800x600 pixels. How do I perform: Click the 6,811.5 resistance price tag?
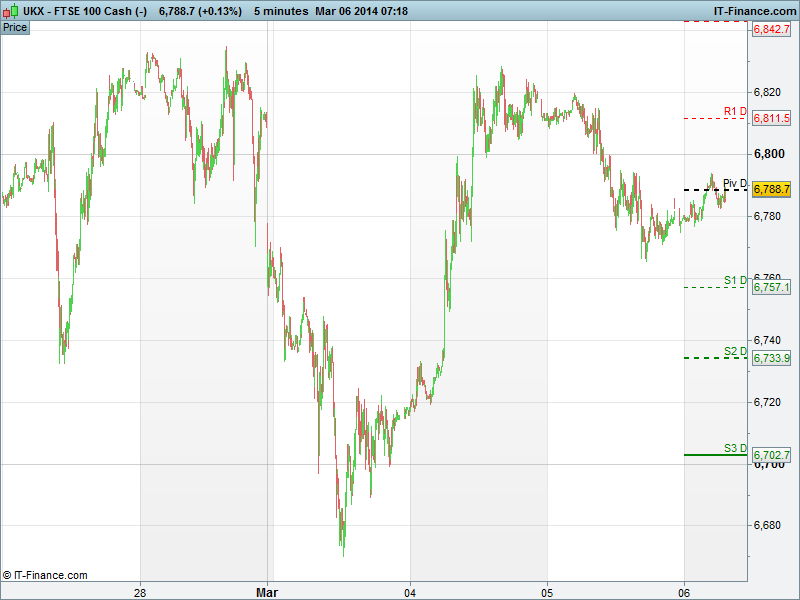[x=771, y=118]
